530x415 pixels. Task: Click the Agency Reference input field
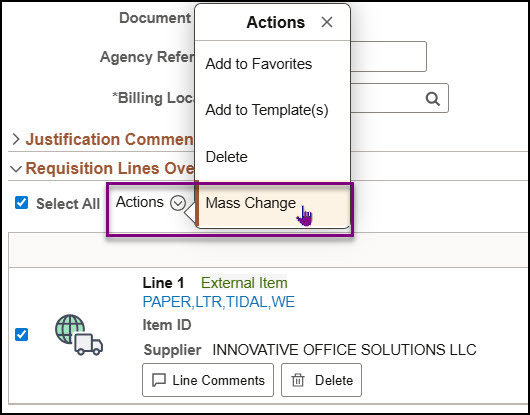[x=388, y=57]
